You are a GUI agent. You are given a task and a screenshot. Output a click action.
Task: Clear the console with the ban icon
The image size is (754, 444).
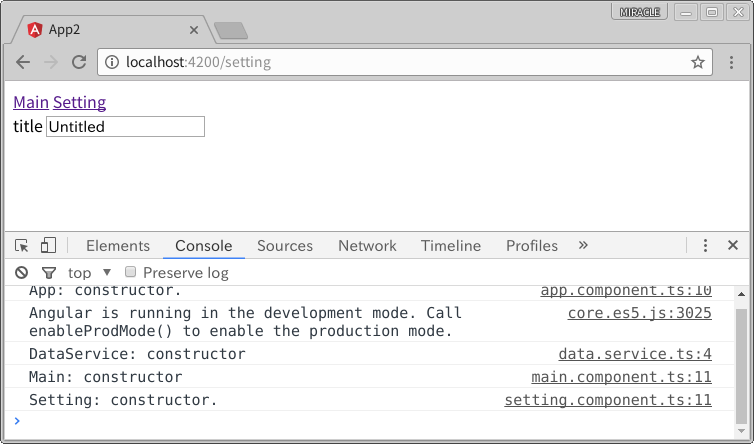tap(22, 273)
